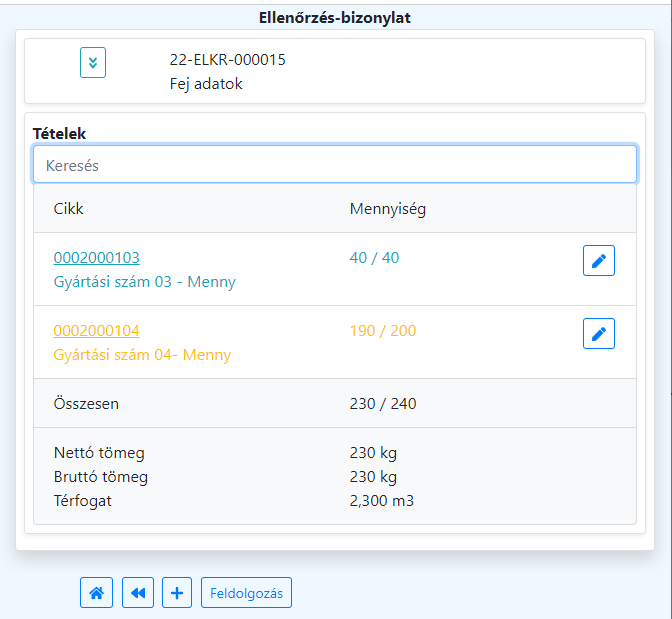Click the Cikk column header
Screen dimensions: 672x619
[69, 209]
